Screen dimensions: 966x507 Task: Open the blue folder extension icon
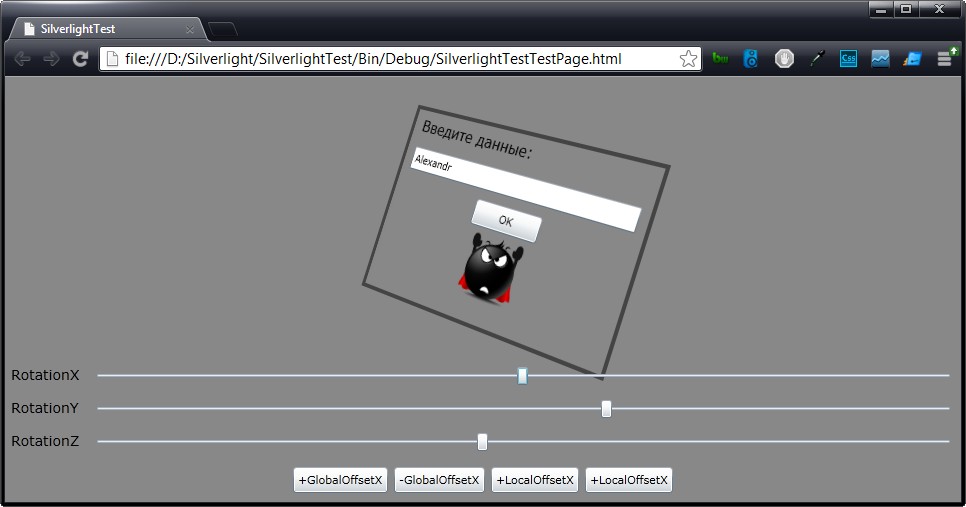[912, 59]
